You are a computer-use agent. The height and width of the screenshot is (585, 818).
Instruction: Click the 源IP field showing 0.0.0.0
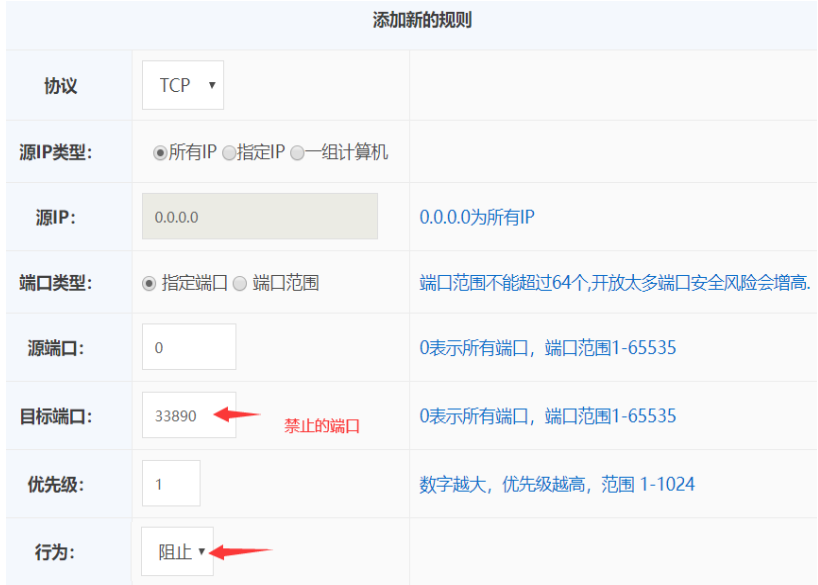260,217
